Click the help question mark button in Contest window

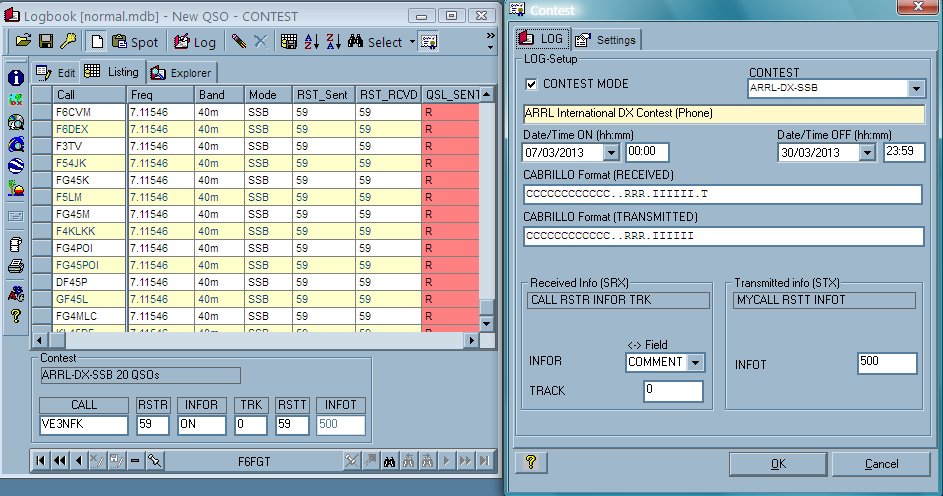coord(531,462)
